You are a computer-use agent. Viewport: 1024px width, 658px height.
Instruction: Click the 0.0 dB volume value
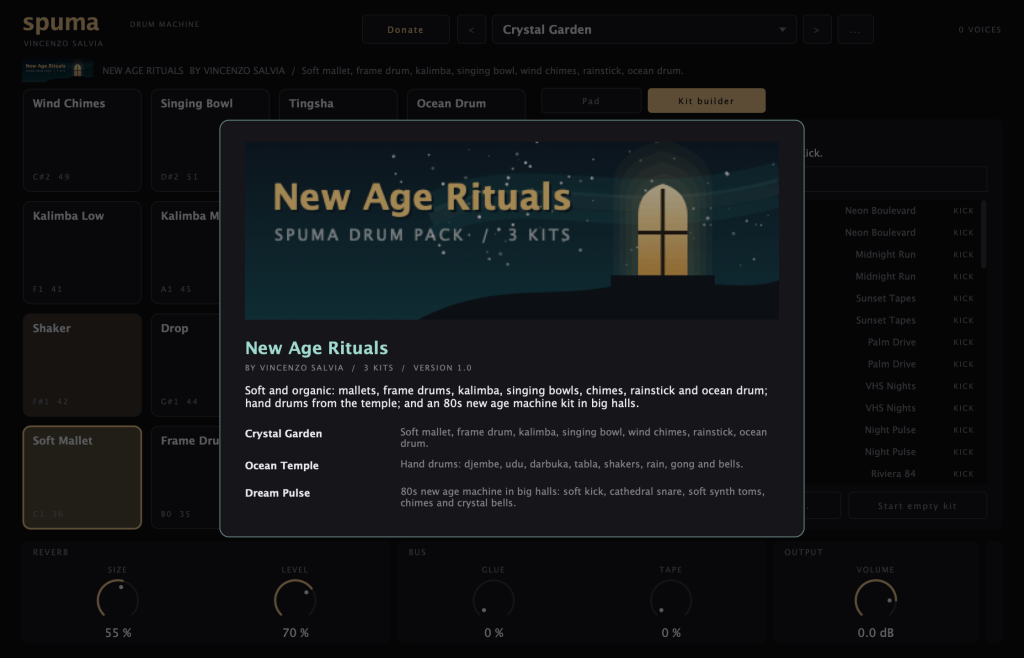point(876,633)
